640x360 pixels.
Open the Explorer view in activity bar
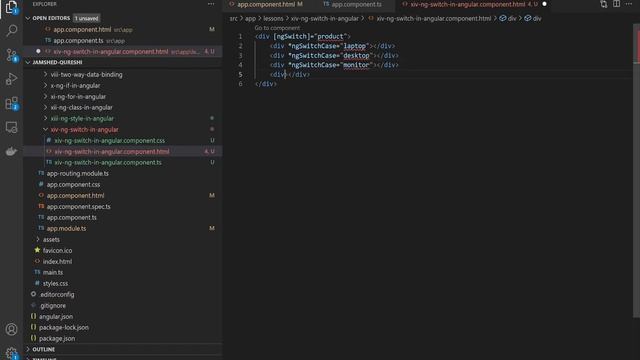[11, 7]
